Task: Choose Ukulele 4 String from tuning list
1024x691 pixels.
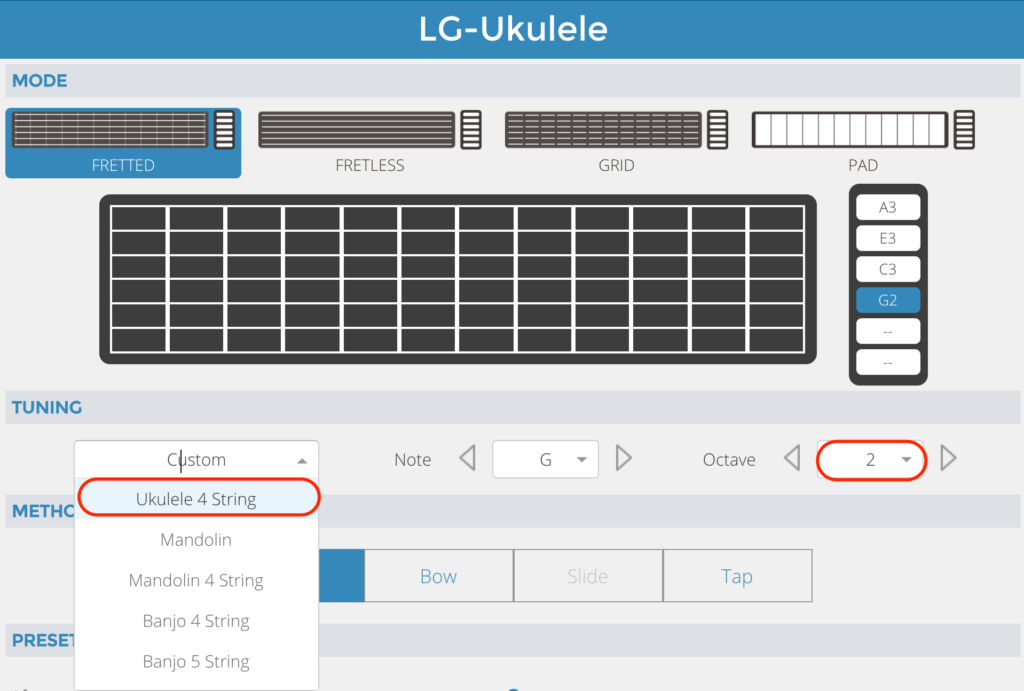Action: pos(197,499)
